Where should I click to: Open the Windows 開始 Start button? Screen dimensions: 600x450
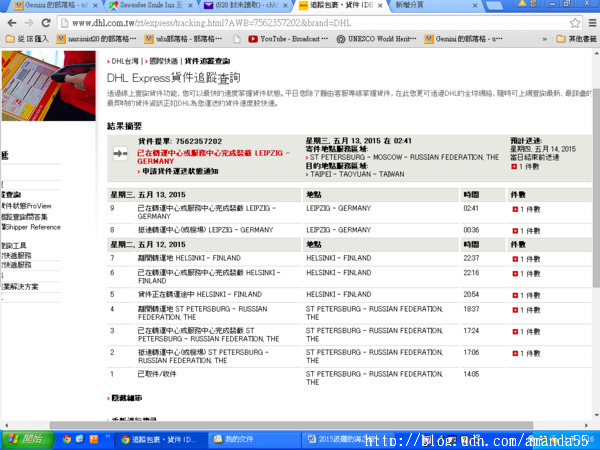[x=27, y=439]
